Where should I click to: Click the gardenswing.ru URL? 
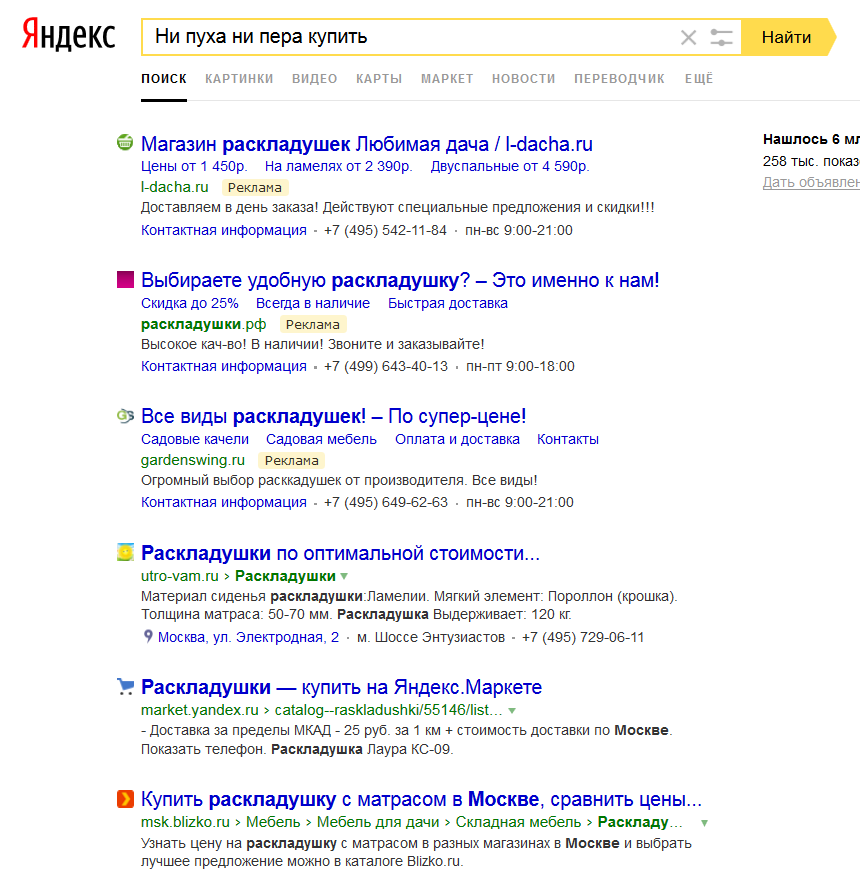[x=193, y=460]
